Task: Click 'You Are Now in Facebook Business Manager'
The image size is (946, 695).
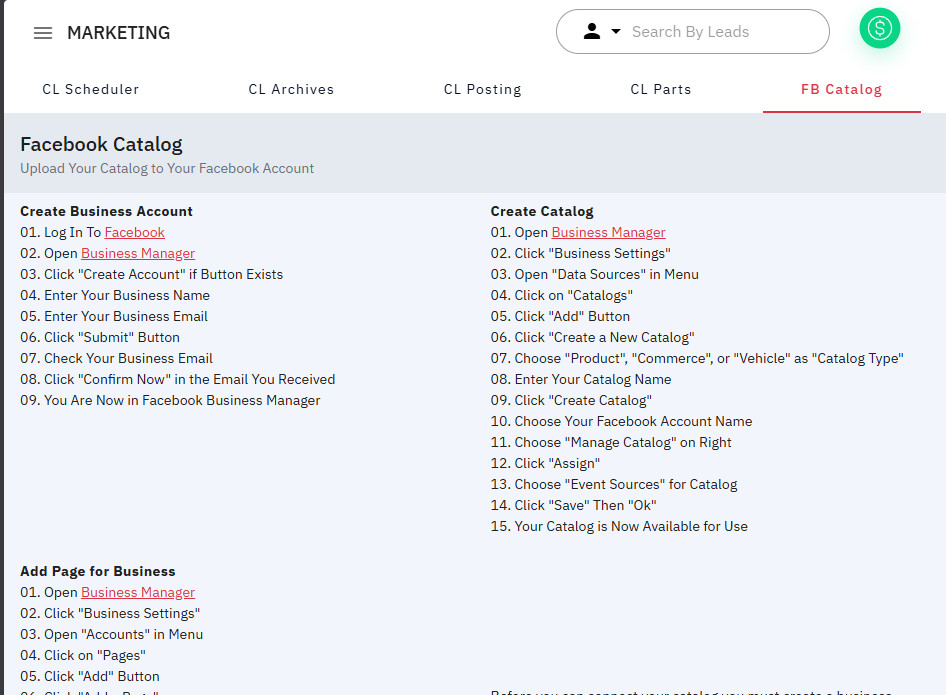Action: click(x=170, y=401)
